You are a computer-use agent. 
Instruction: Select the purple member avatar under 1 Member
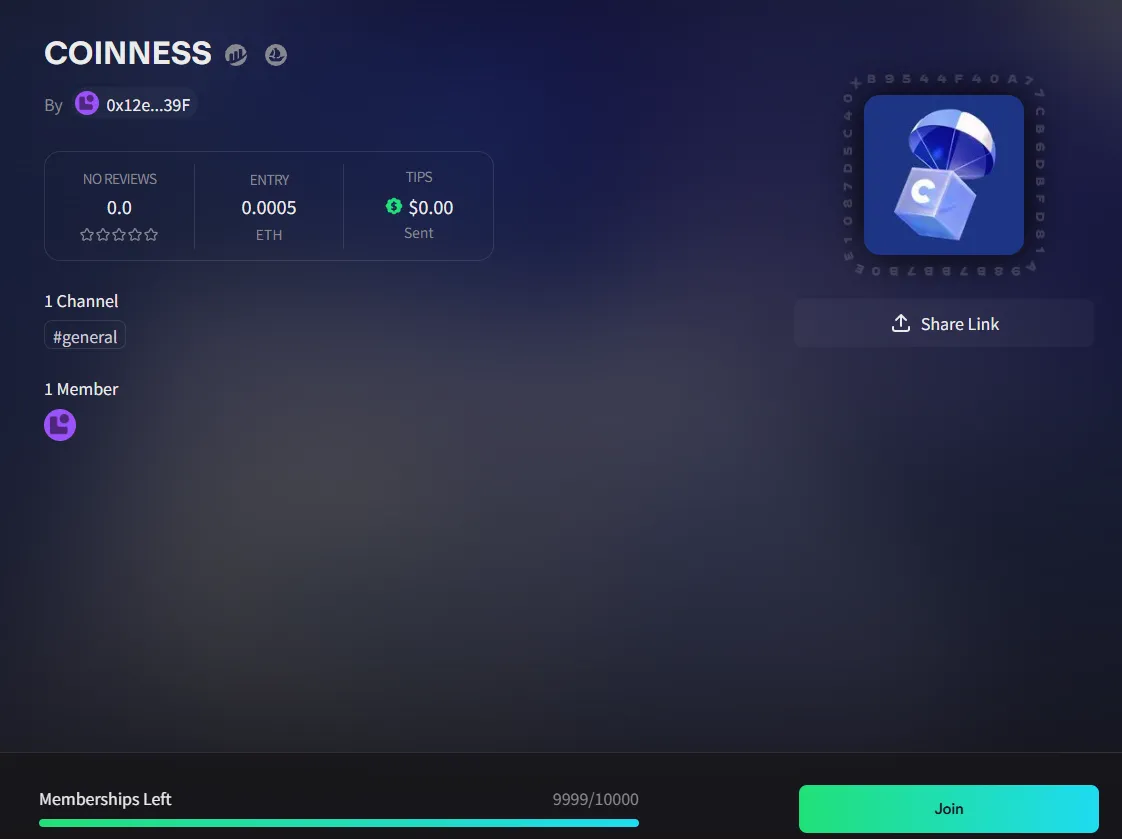click(x=60, y=425)
